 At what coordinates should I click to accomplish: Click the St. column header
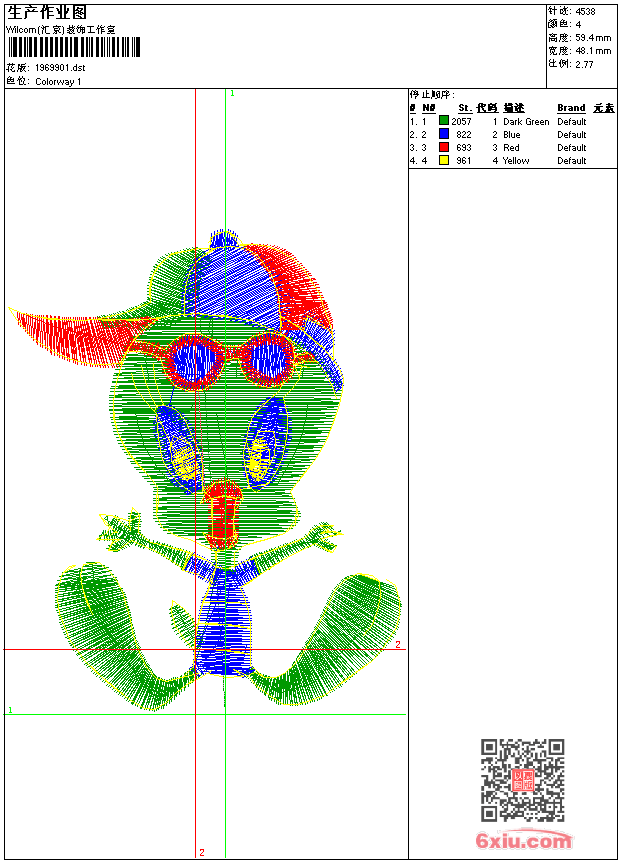[x=465, y=108]
